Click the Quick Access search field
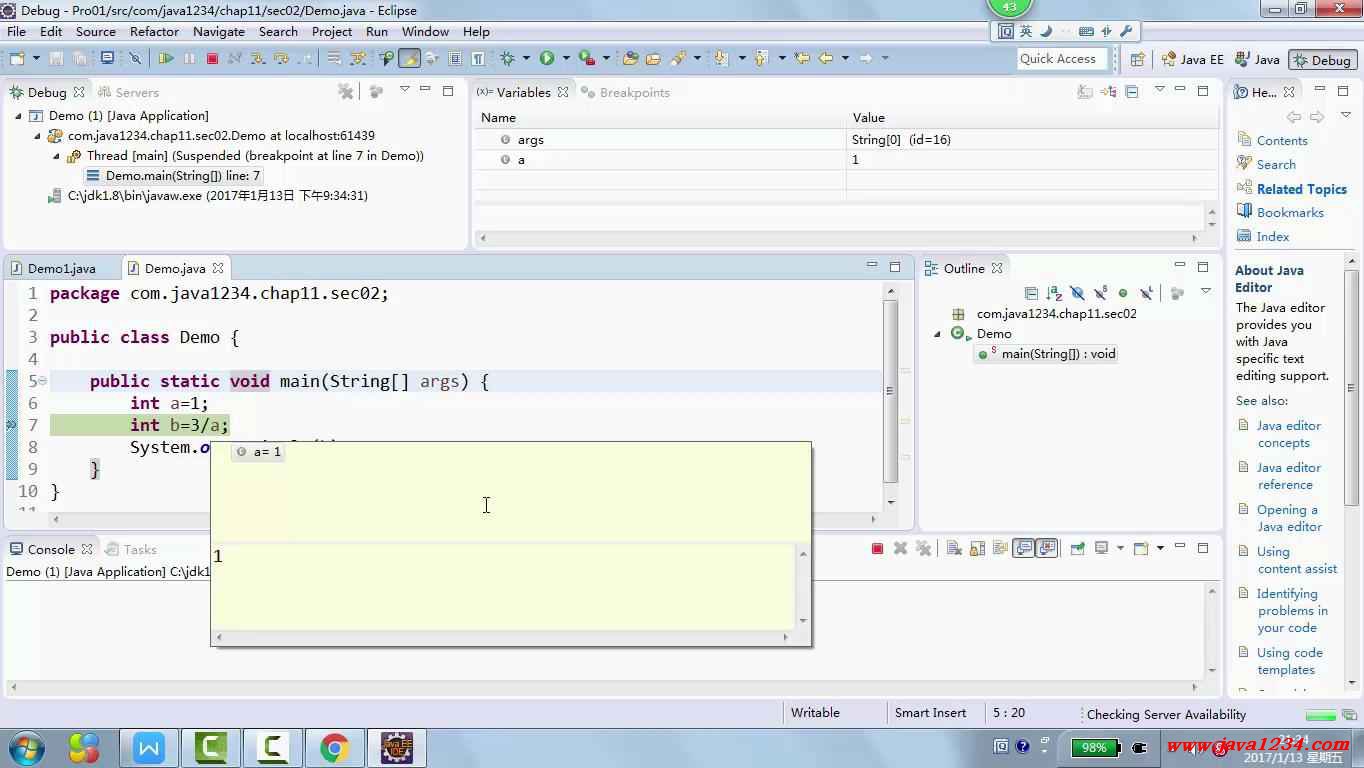Image resolution: width=1364 pixels, height=768 pixels. pos(1062,59)
